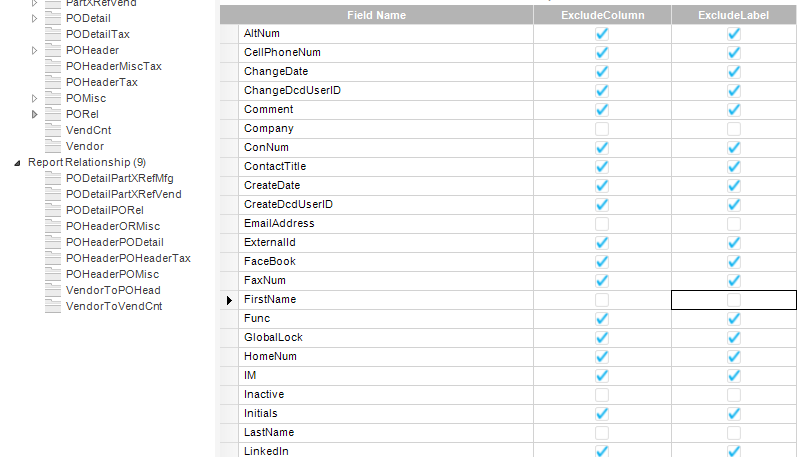Image resolution: width=806 pixels, height=457 pixels.
Task: Click the POHeaderORMisc relationship icon
Action: pos(53,226)
